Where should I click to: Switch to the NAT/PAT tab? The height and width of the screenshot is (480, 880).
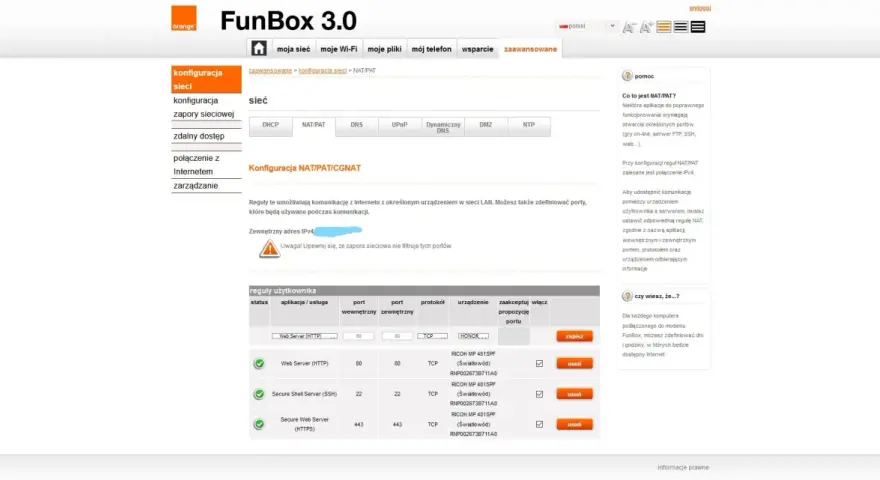click(x=313, y=126)
